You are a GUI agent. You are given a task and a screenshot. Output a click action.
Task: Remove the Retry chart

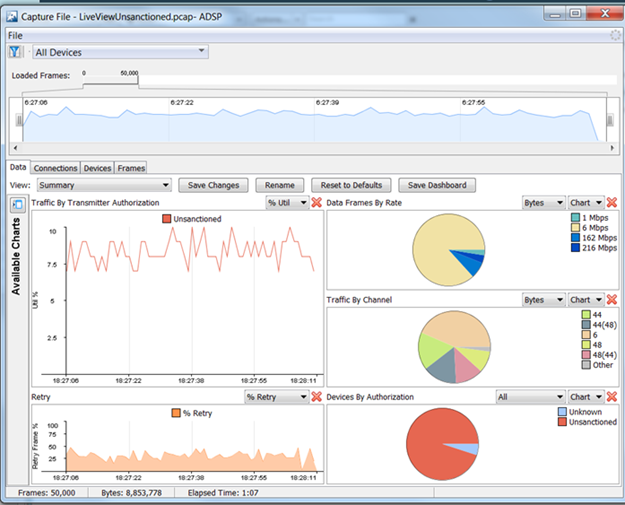[x=316, y=397]
